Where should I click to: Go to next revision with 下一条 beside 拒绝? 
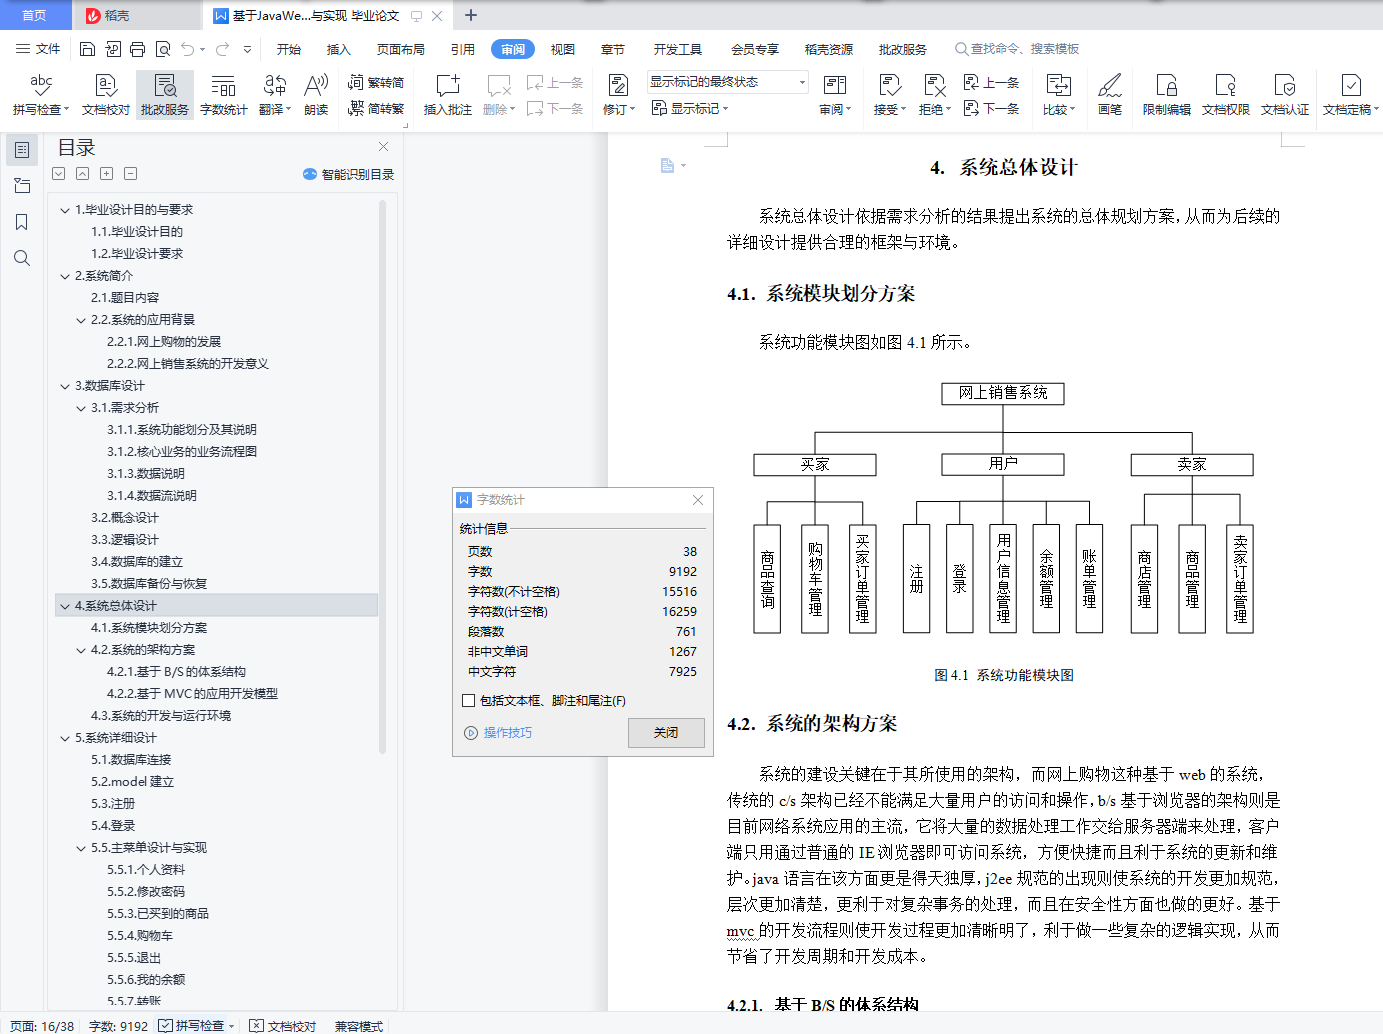[x=992, y=108]
